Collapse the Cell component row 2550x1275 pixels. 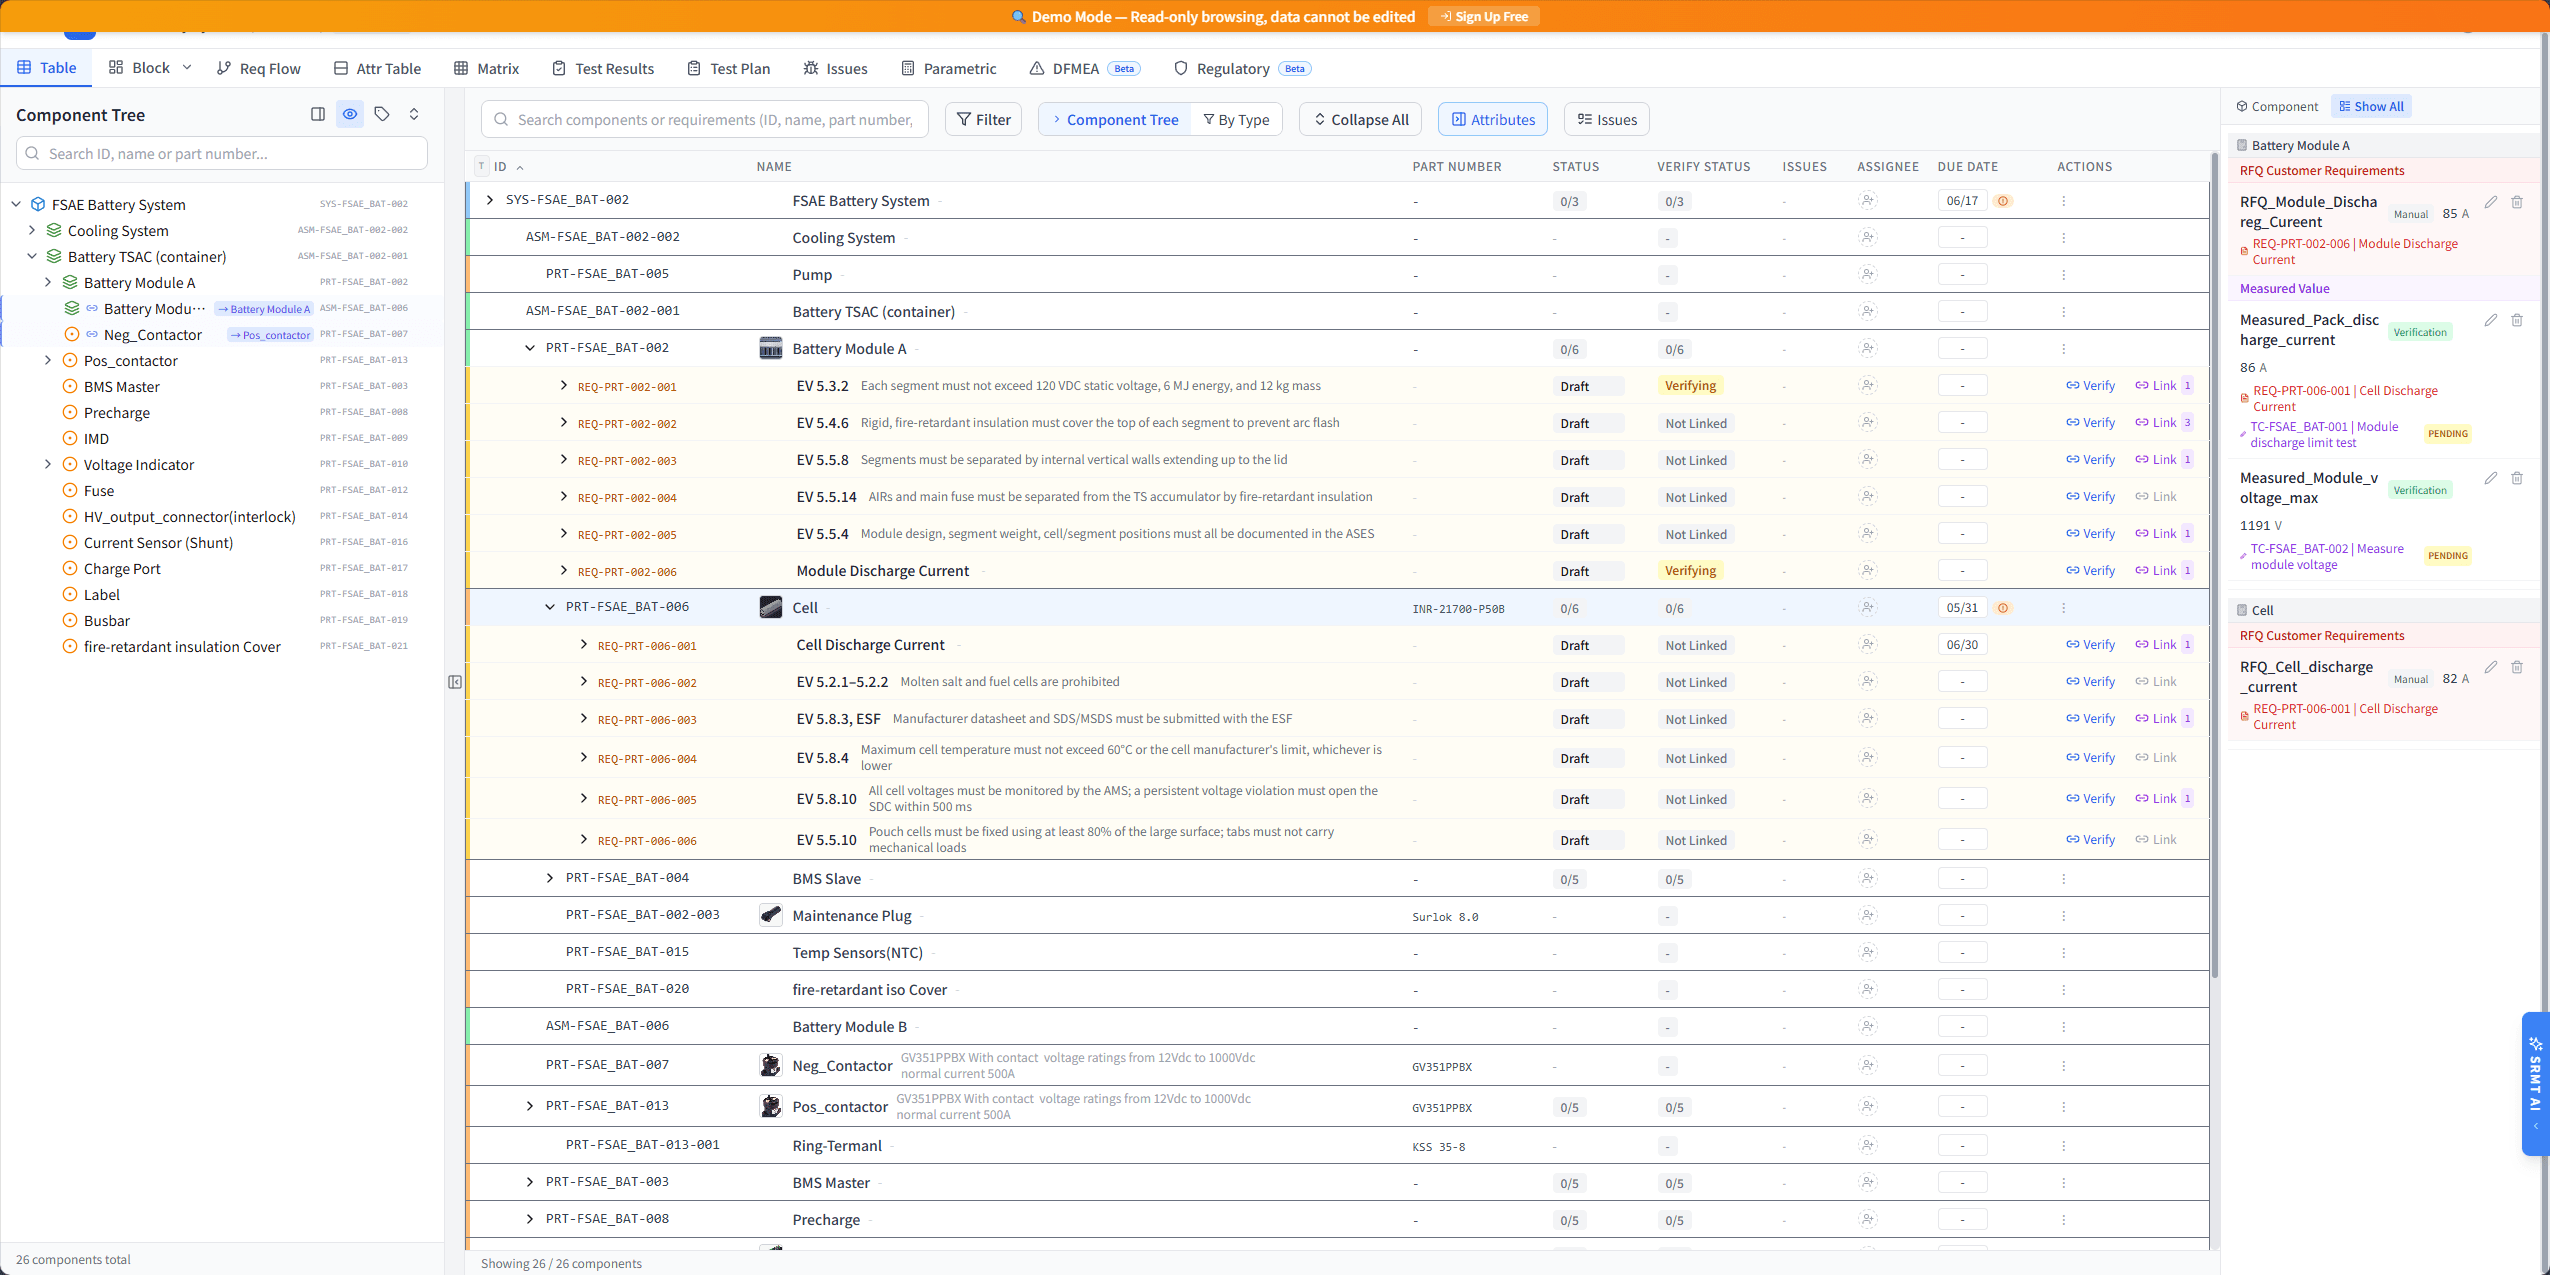[x=549, y=606]
